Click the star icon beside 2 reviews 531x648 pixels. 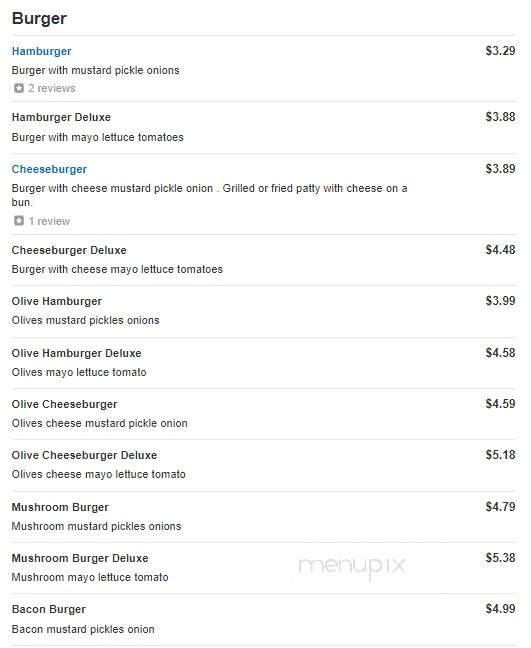click(19, 88)
